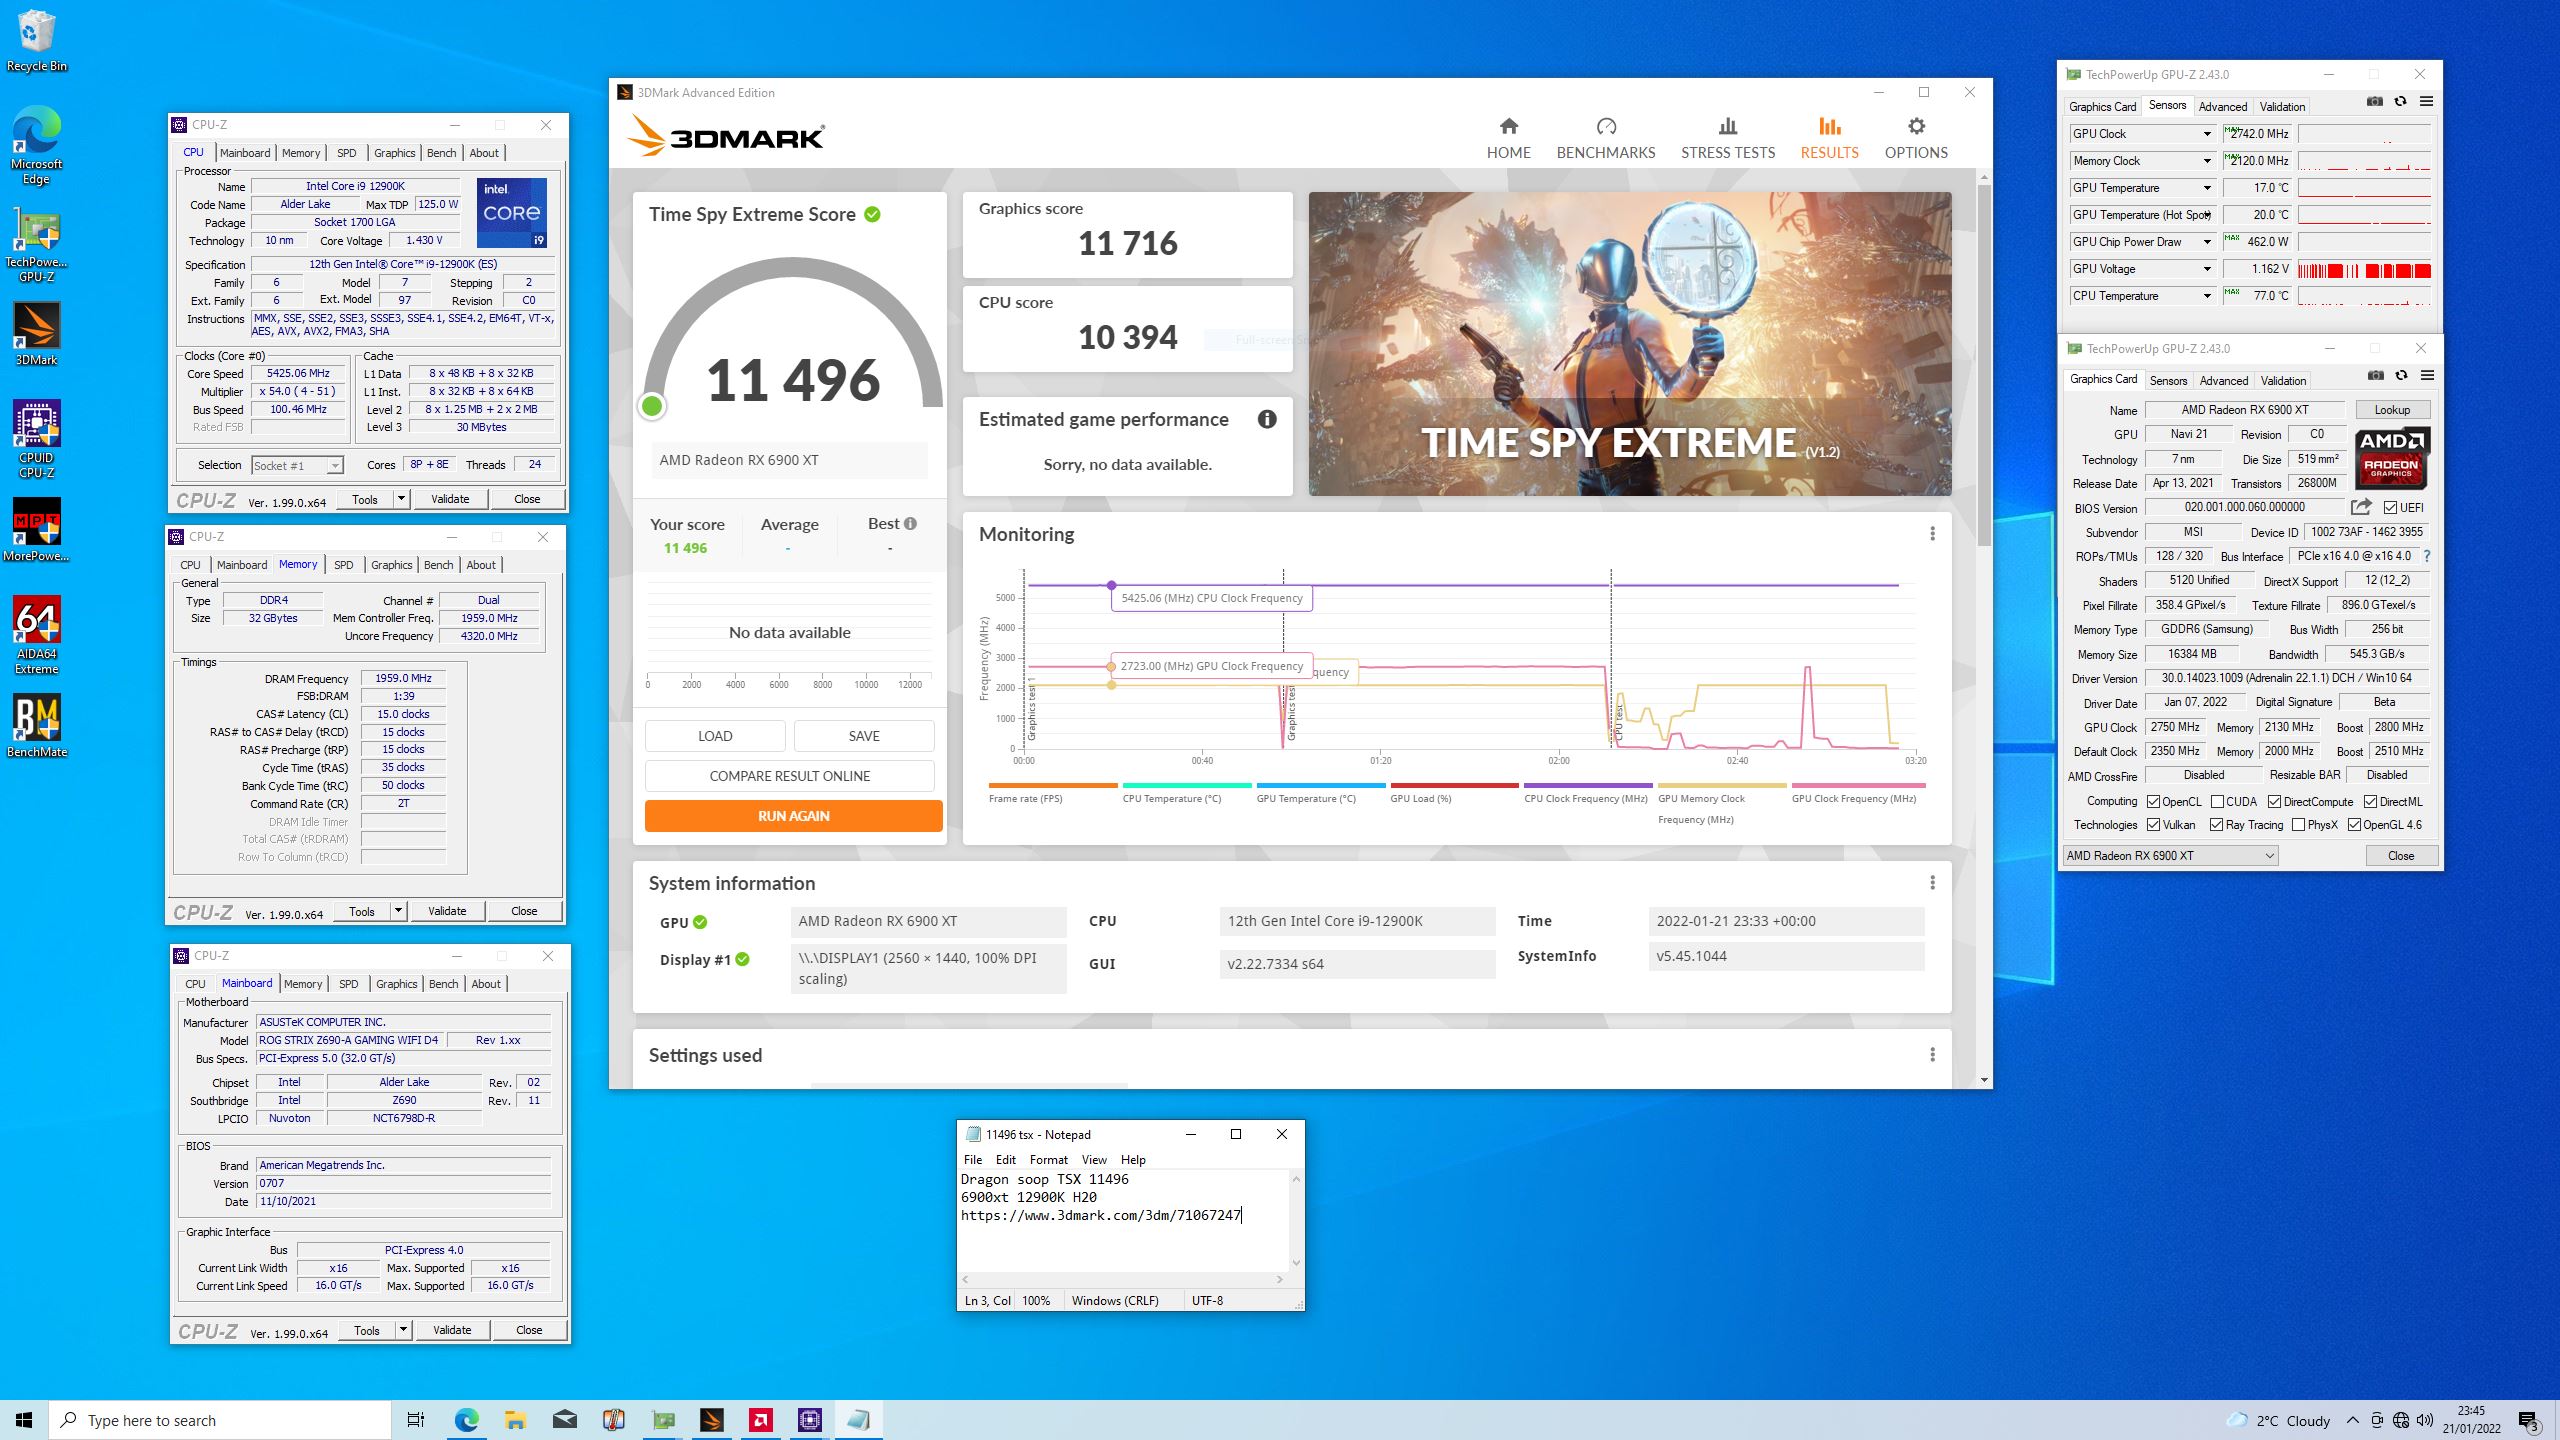
Task: Open the hamburger menu in GPU-Z Graphics Card window
Action: 2427,376
